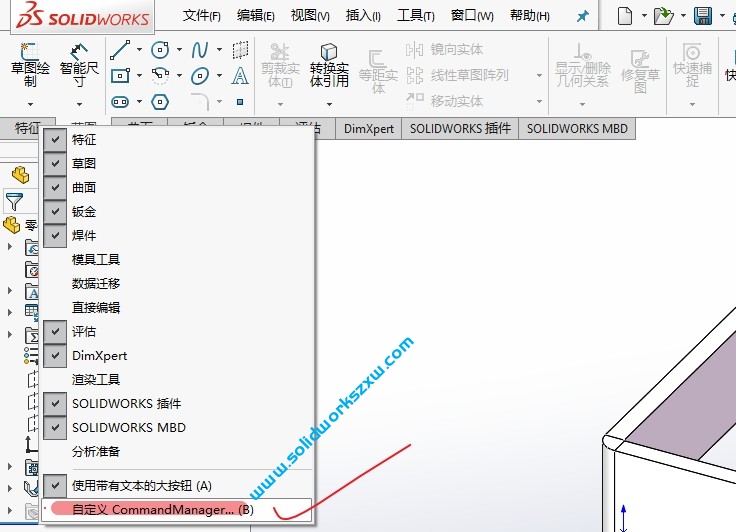
Task: Click Quick Snaps (快速捕捉)
Action: coord(692,65)
